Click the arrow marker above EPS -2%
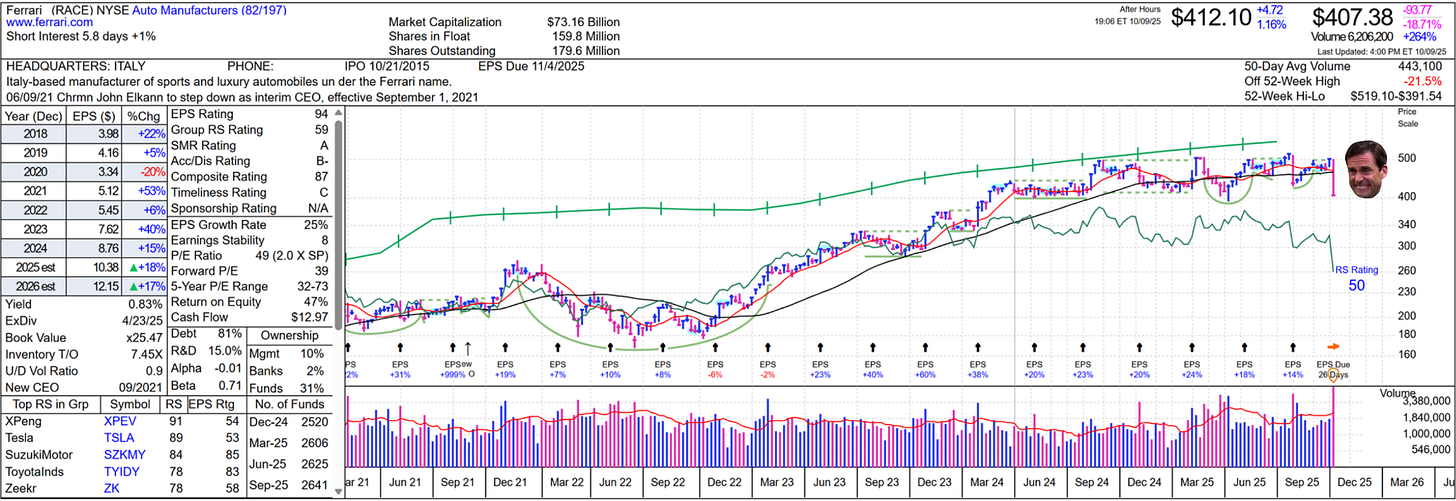The image size is (1456, 501). [x=767, y=346]
